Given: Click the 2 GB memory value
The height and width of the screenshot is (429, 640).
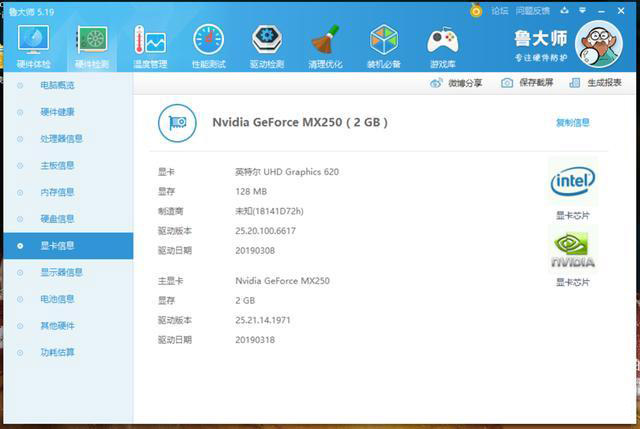Looking at the screenshot, I should coord(245,300).
